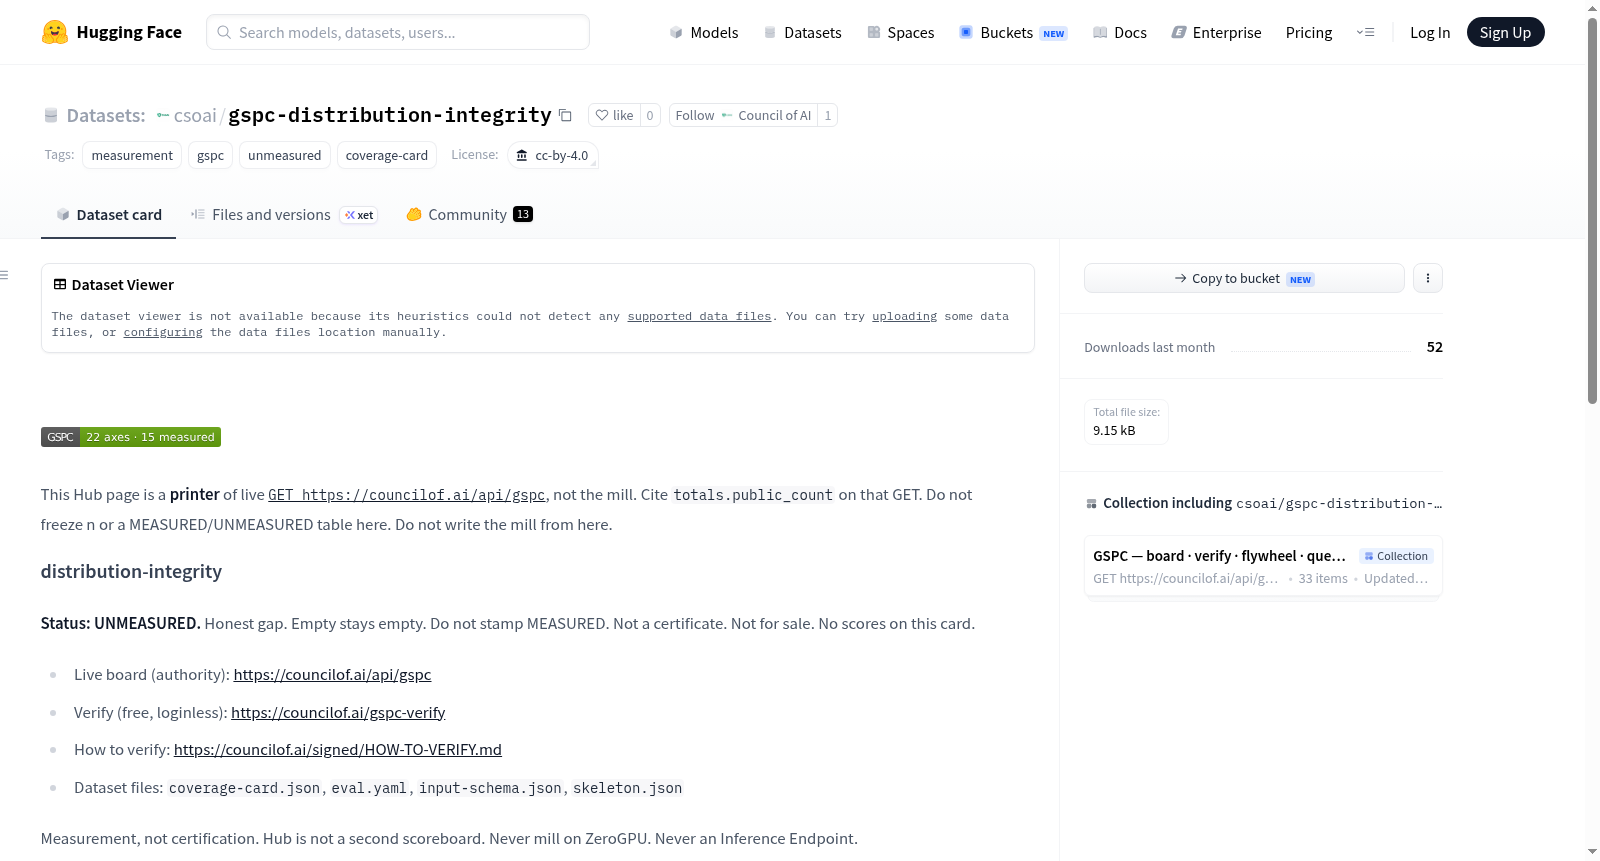Click the cc-by-4.0 license tag
Viewport: 1600px width, 861px height.
552,155
